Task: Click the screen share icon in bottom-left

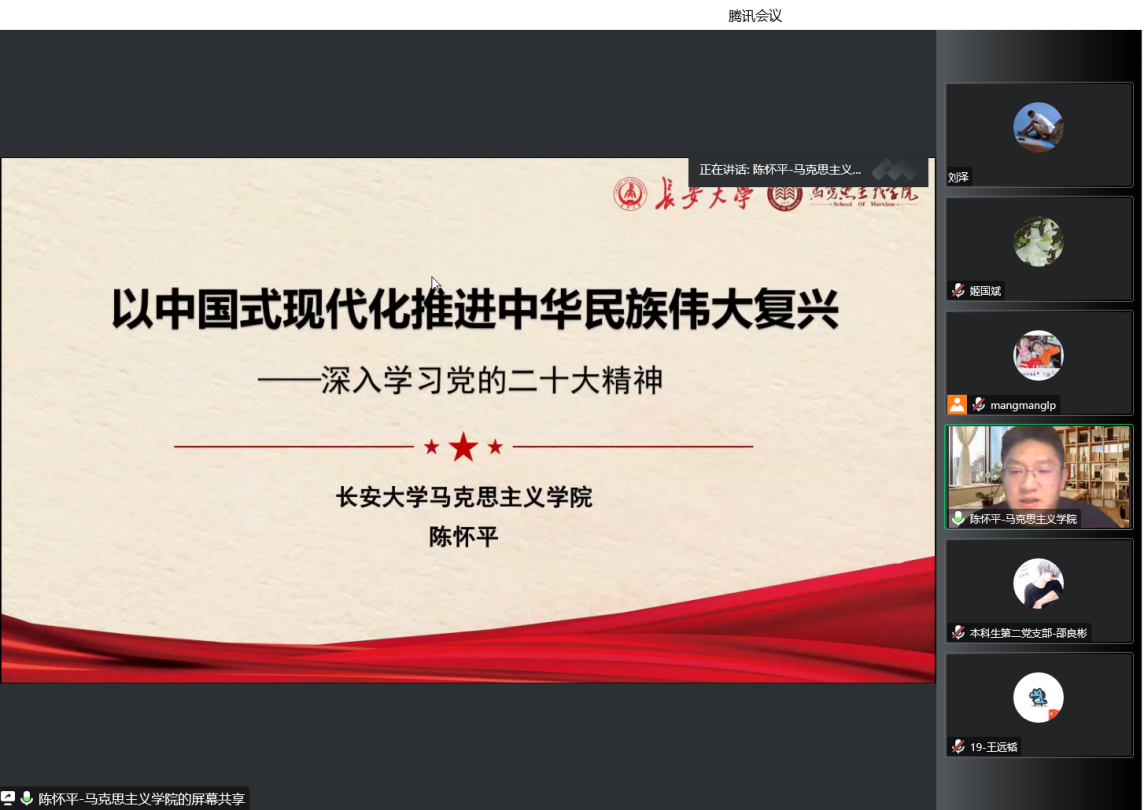Action: (x=8, y=799)
